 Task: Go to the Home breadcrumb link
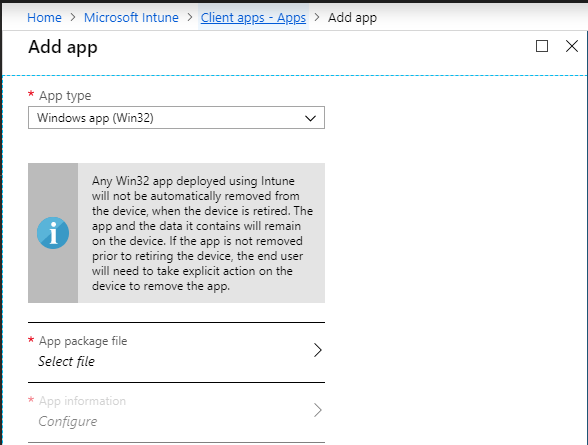click(x=44, y=18)
